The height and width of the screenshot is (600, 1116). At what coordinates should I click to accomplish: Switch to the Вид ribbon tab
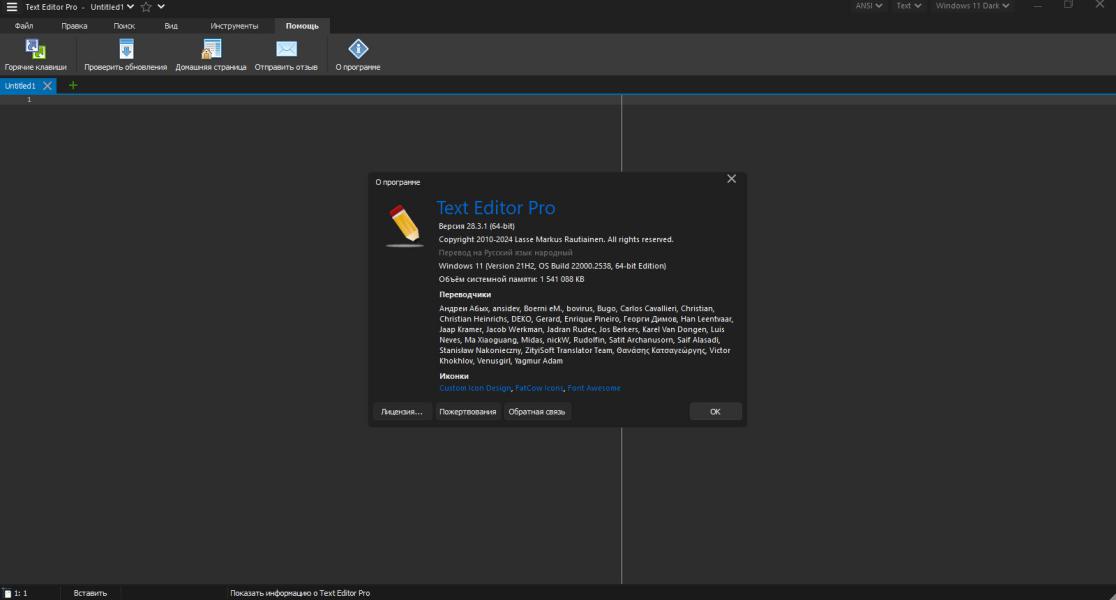pos(171,26)
